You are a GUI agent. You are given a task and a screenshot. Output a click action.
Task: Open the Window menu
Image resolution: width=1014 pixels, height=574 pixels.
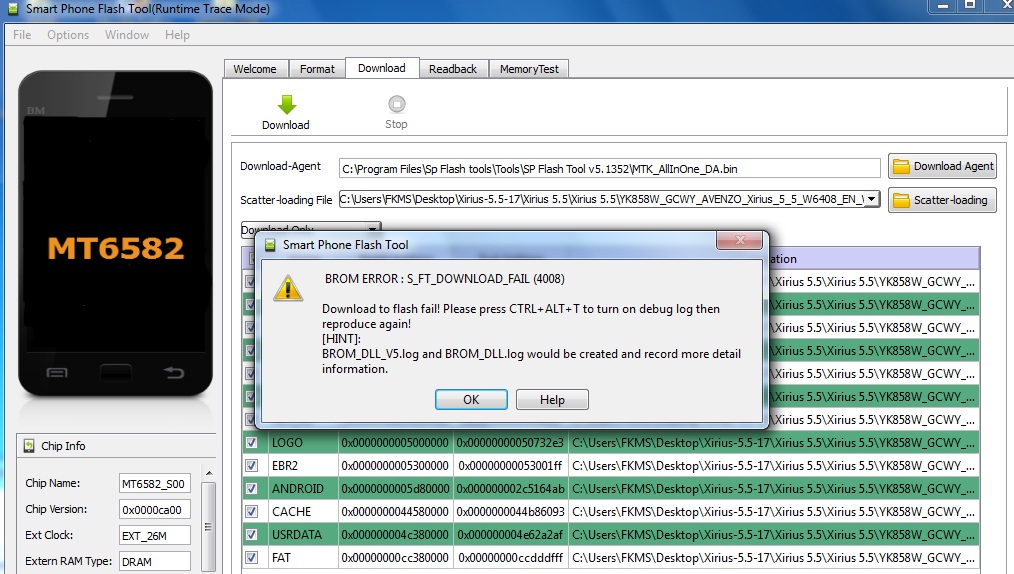click(x=127, y=35)
